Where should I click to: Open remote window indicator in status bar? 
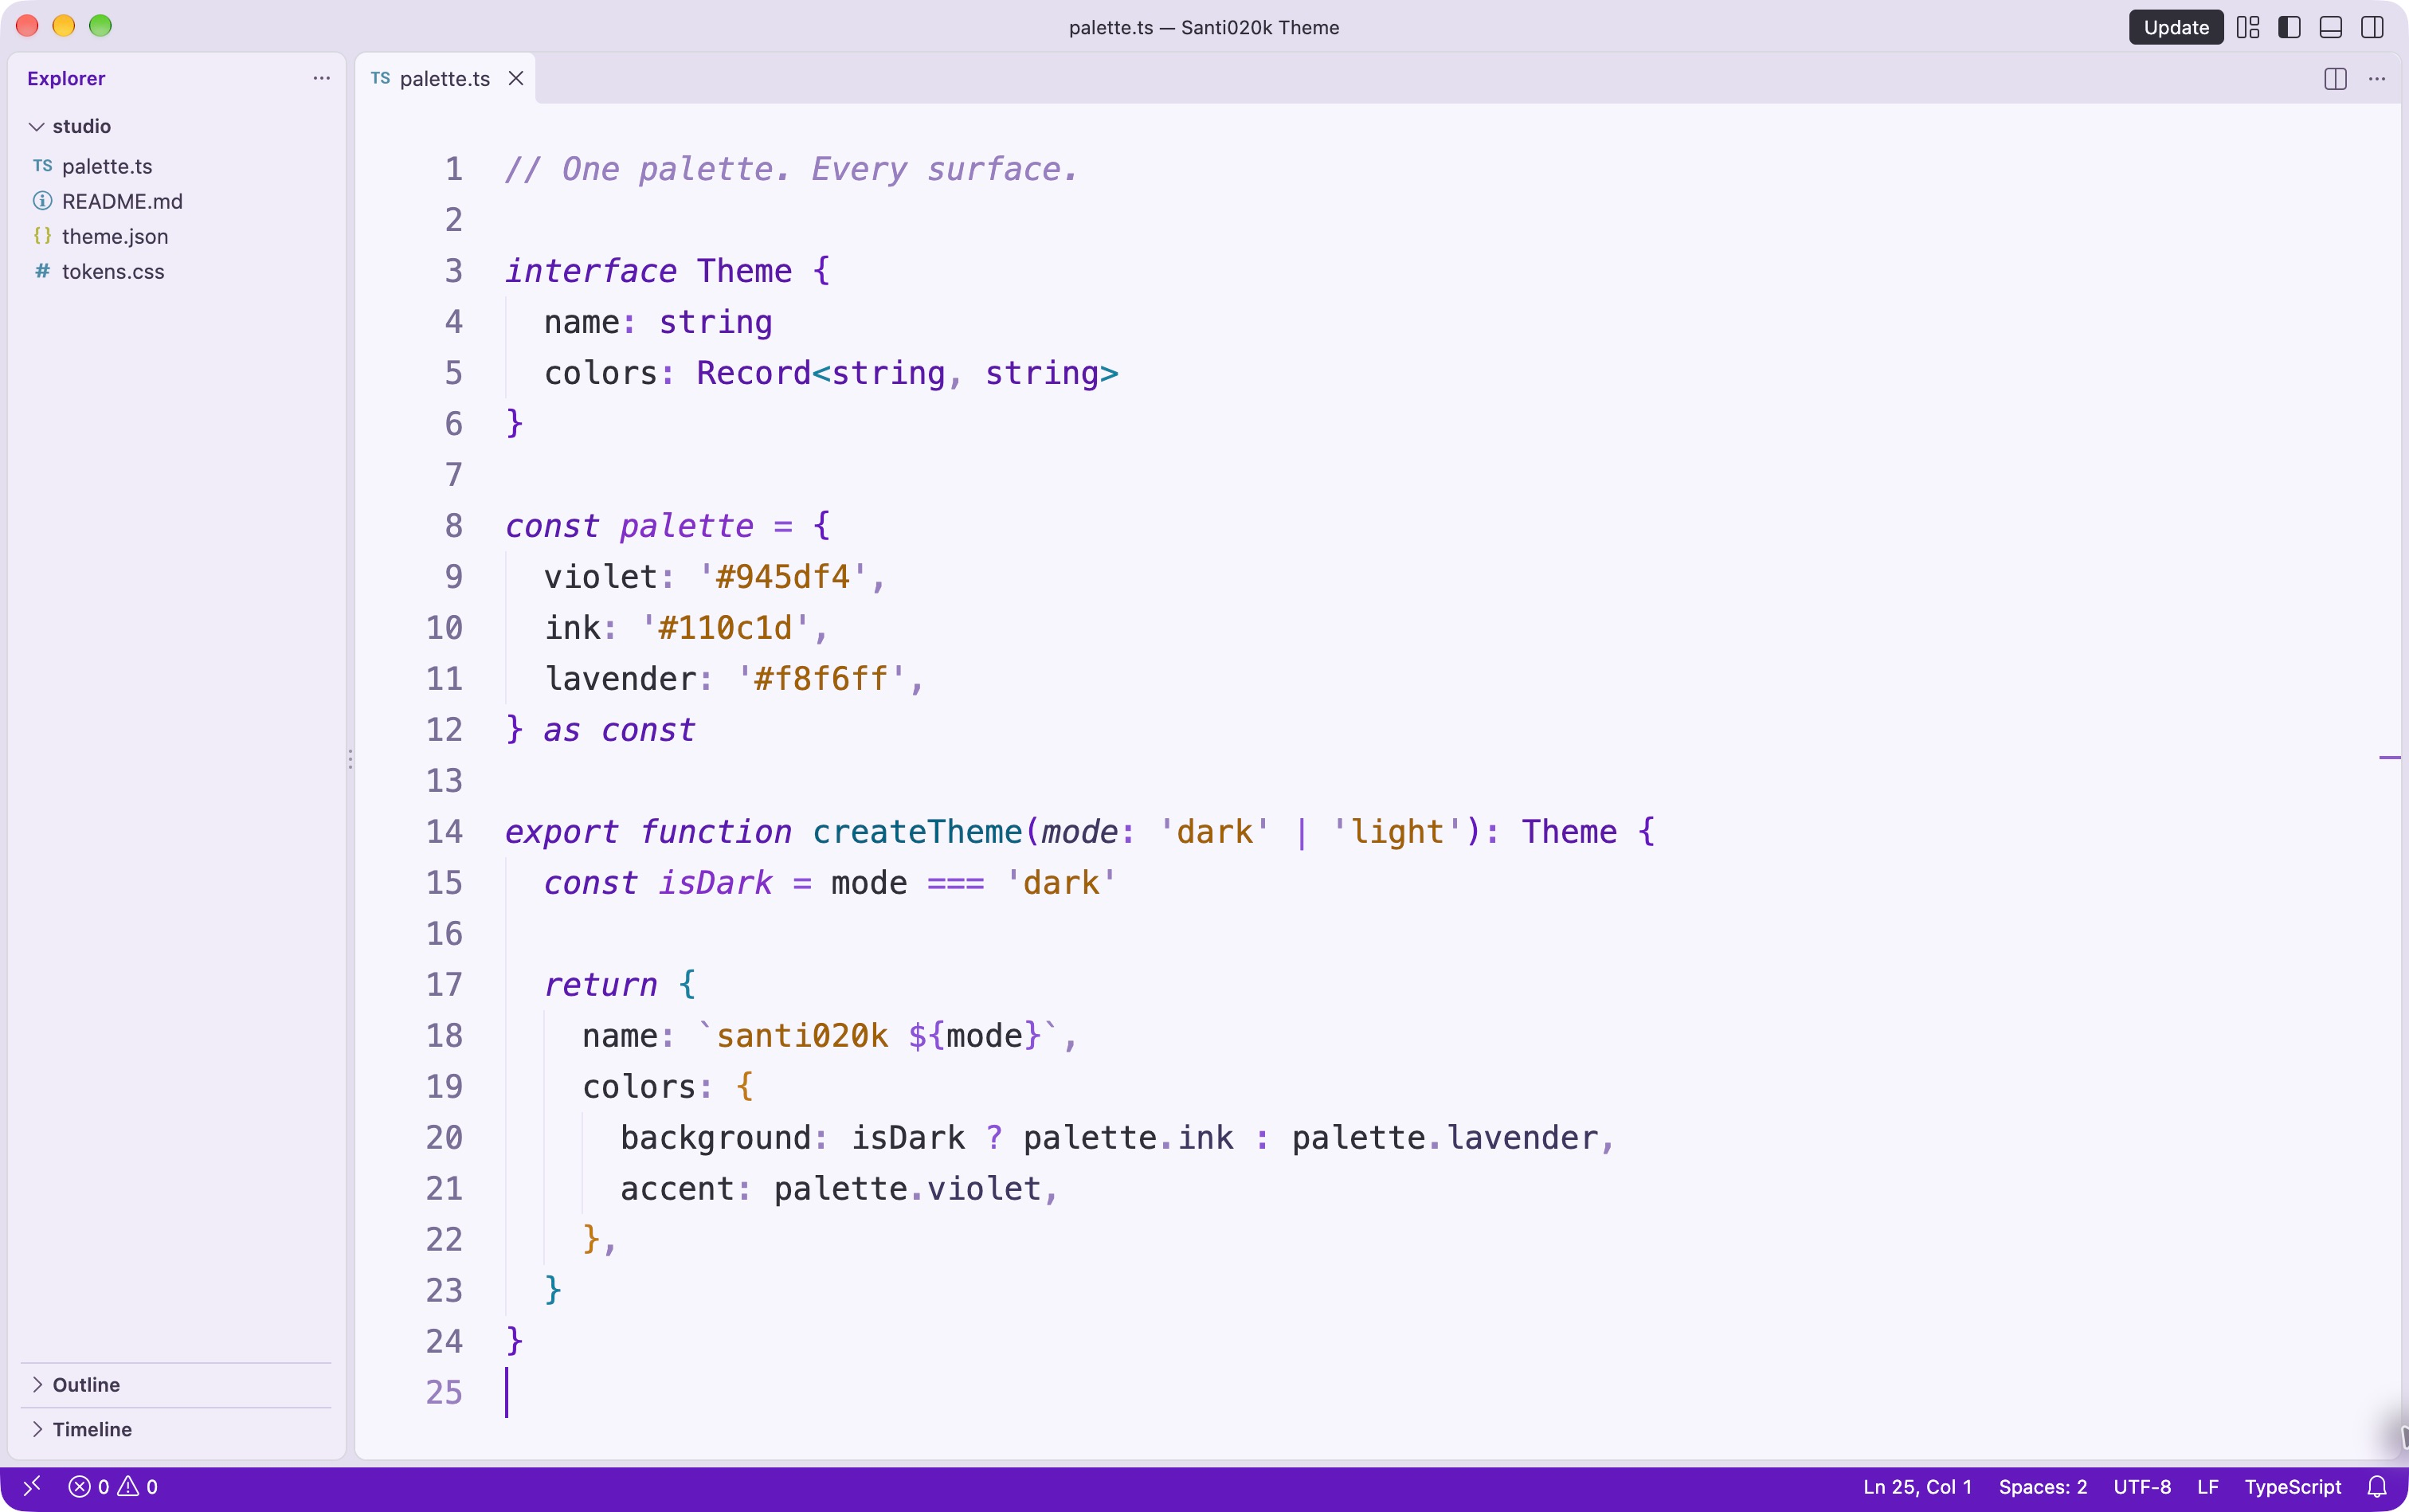pos(31,1487)
